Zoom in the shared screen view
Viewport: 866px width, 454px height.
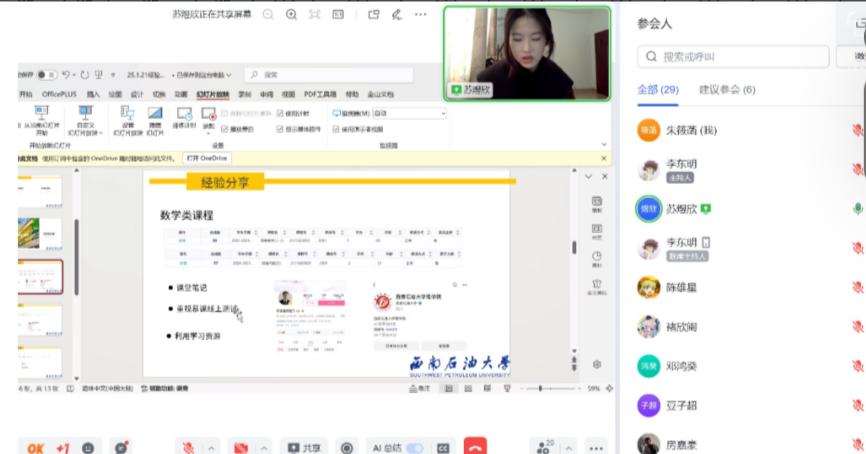click(291, 15)
